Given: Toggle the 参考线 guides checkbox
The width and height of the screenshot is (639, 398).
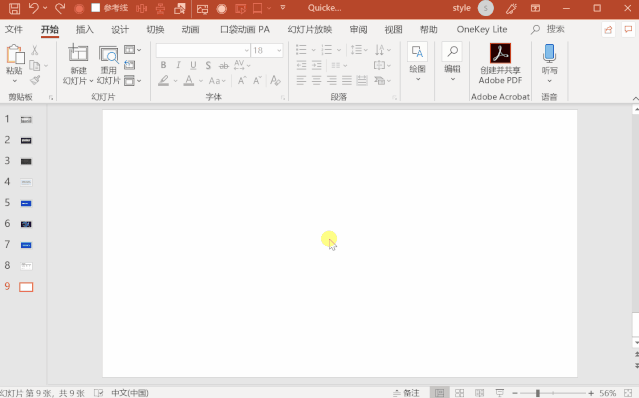Looking at the screenshot, I should click(96, 8).
